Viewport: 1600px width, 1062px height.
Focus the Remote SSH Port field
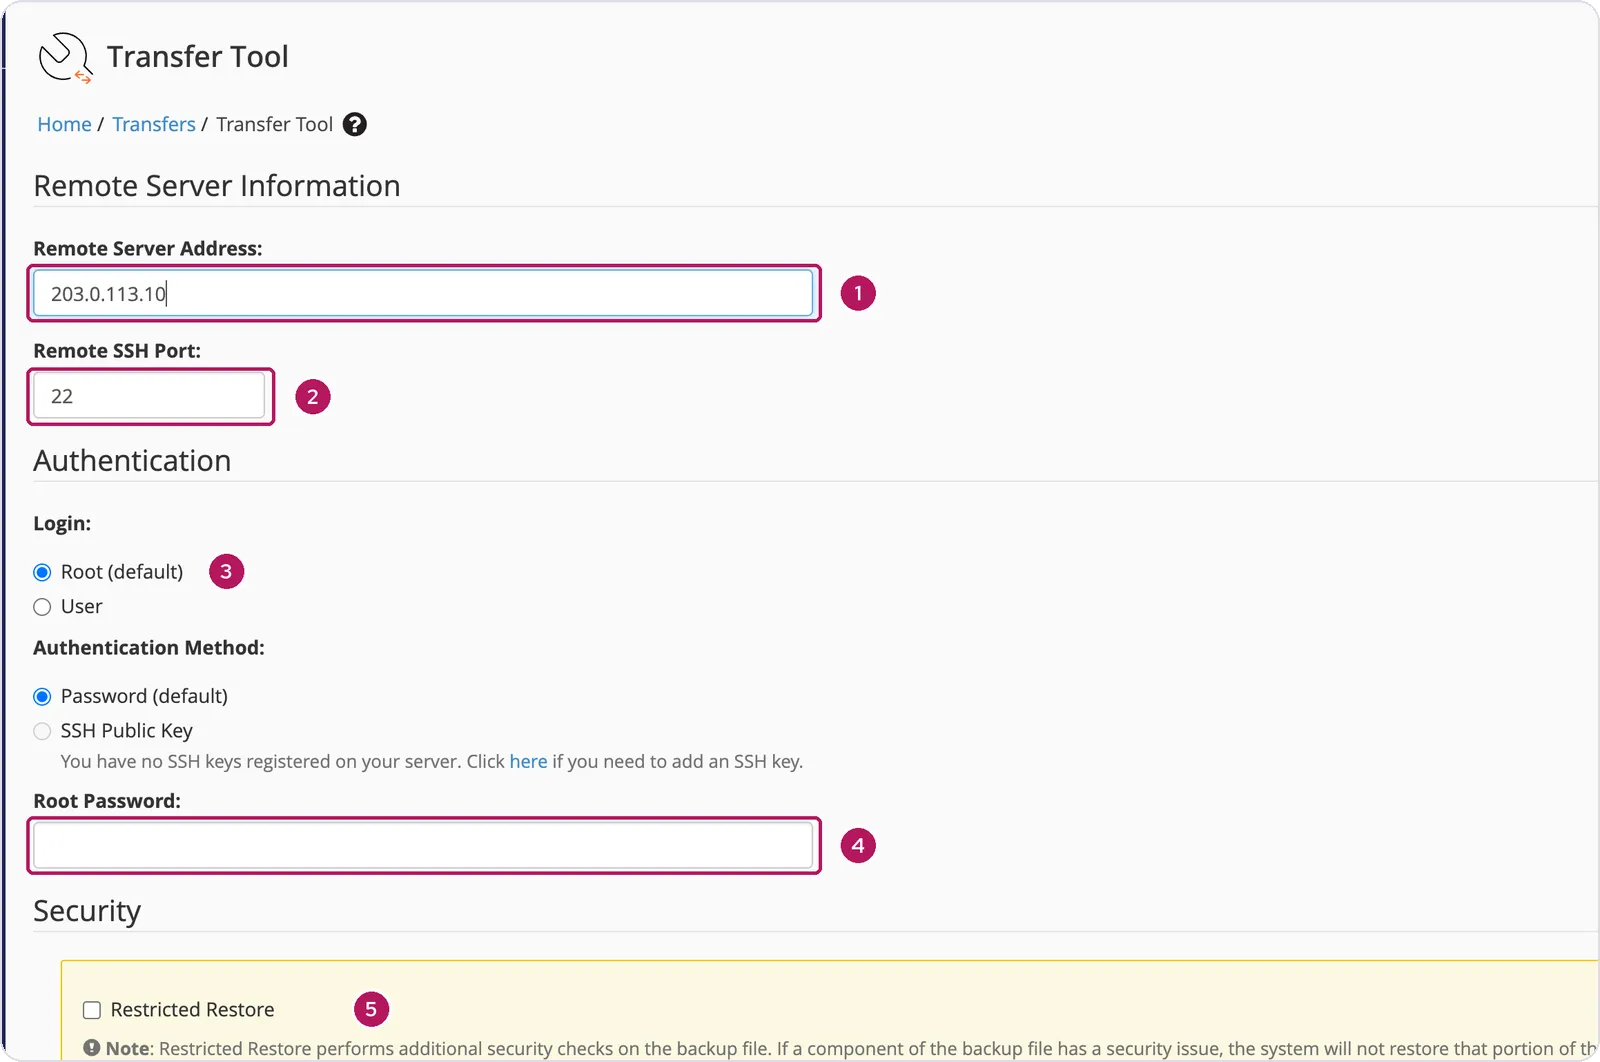pyautogui.click(x=150, y=396)
